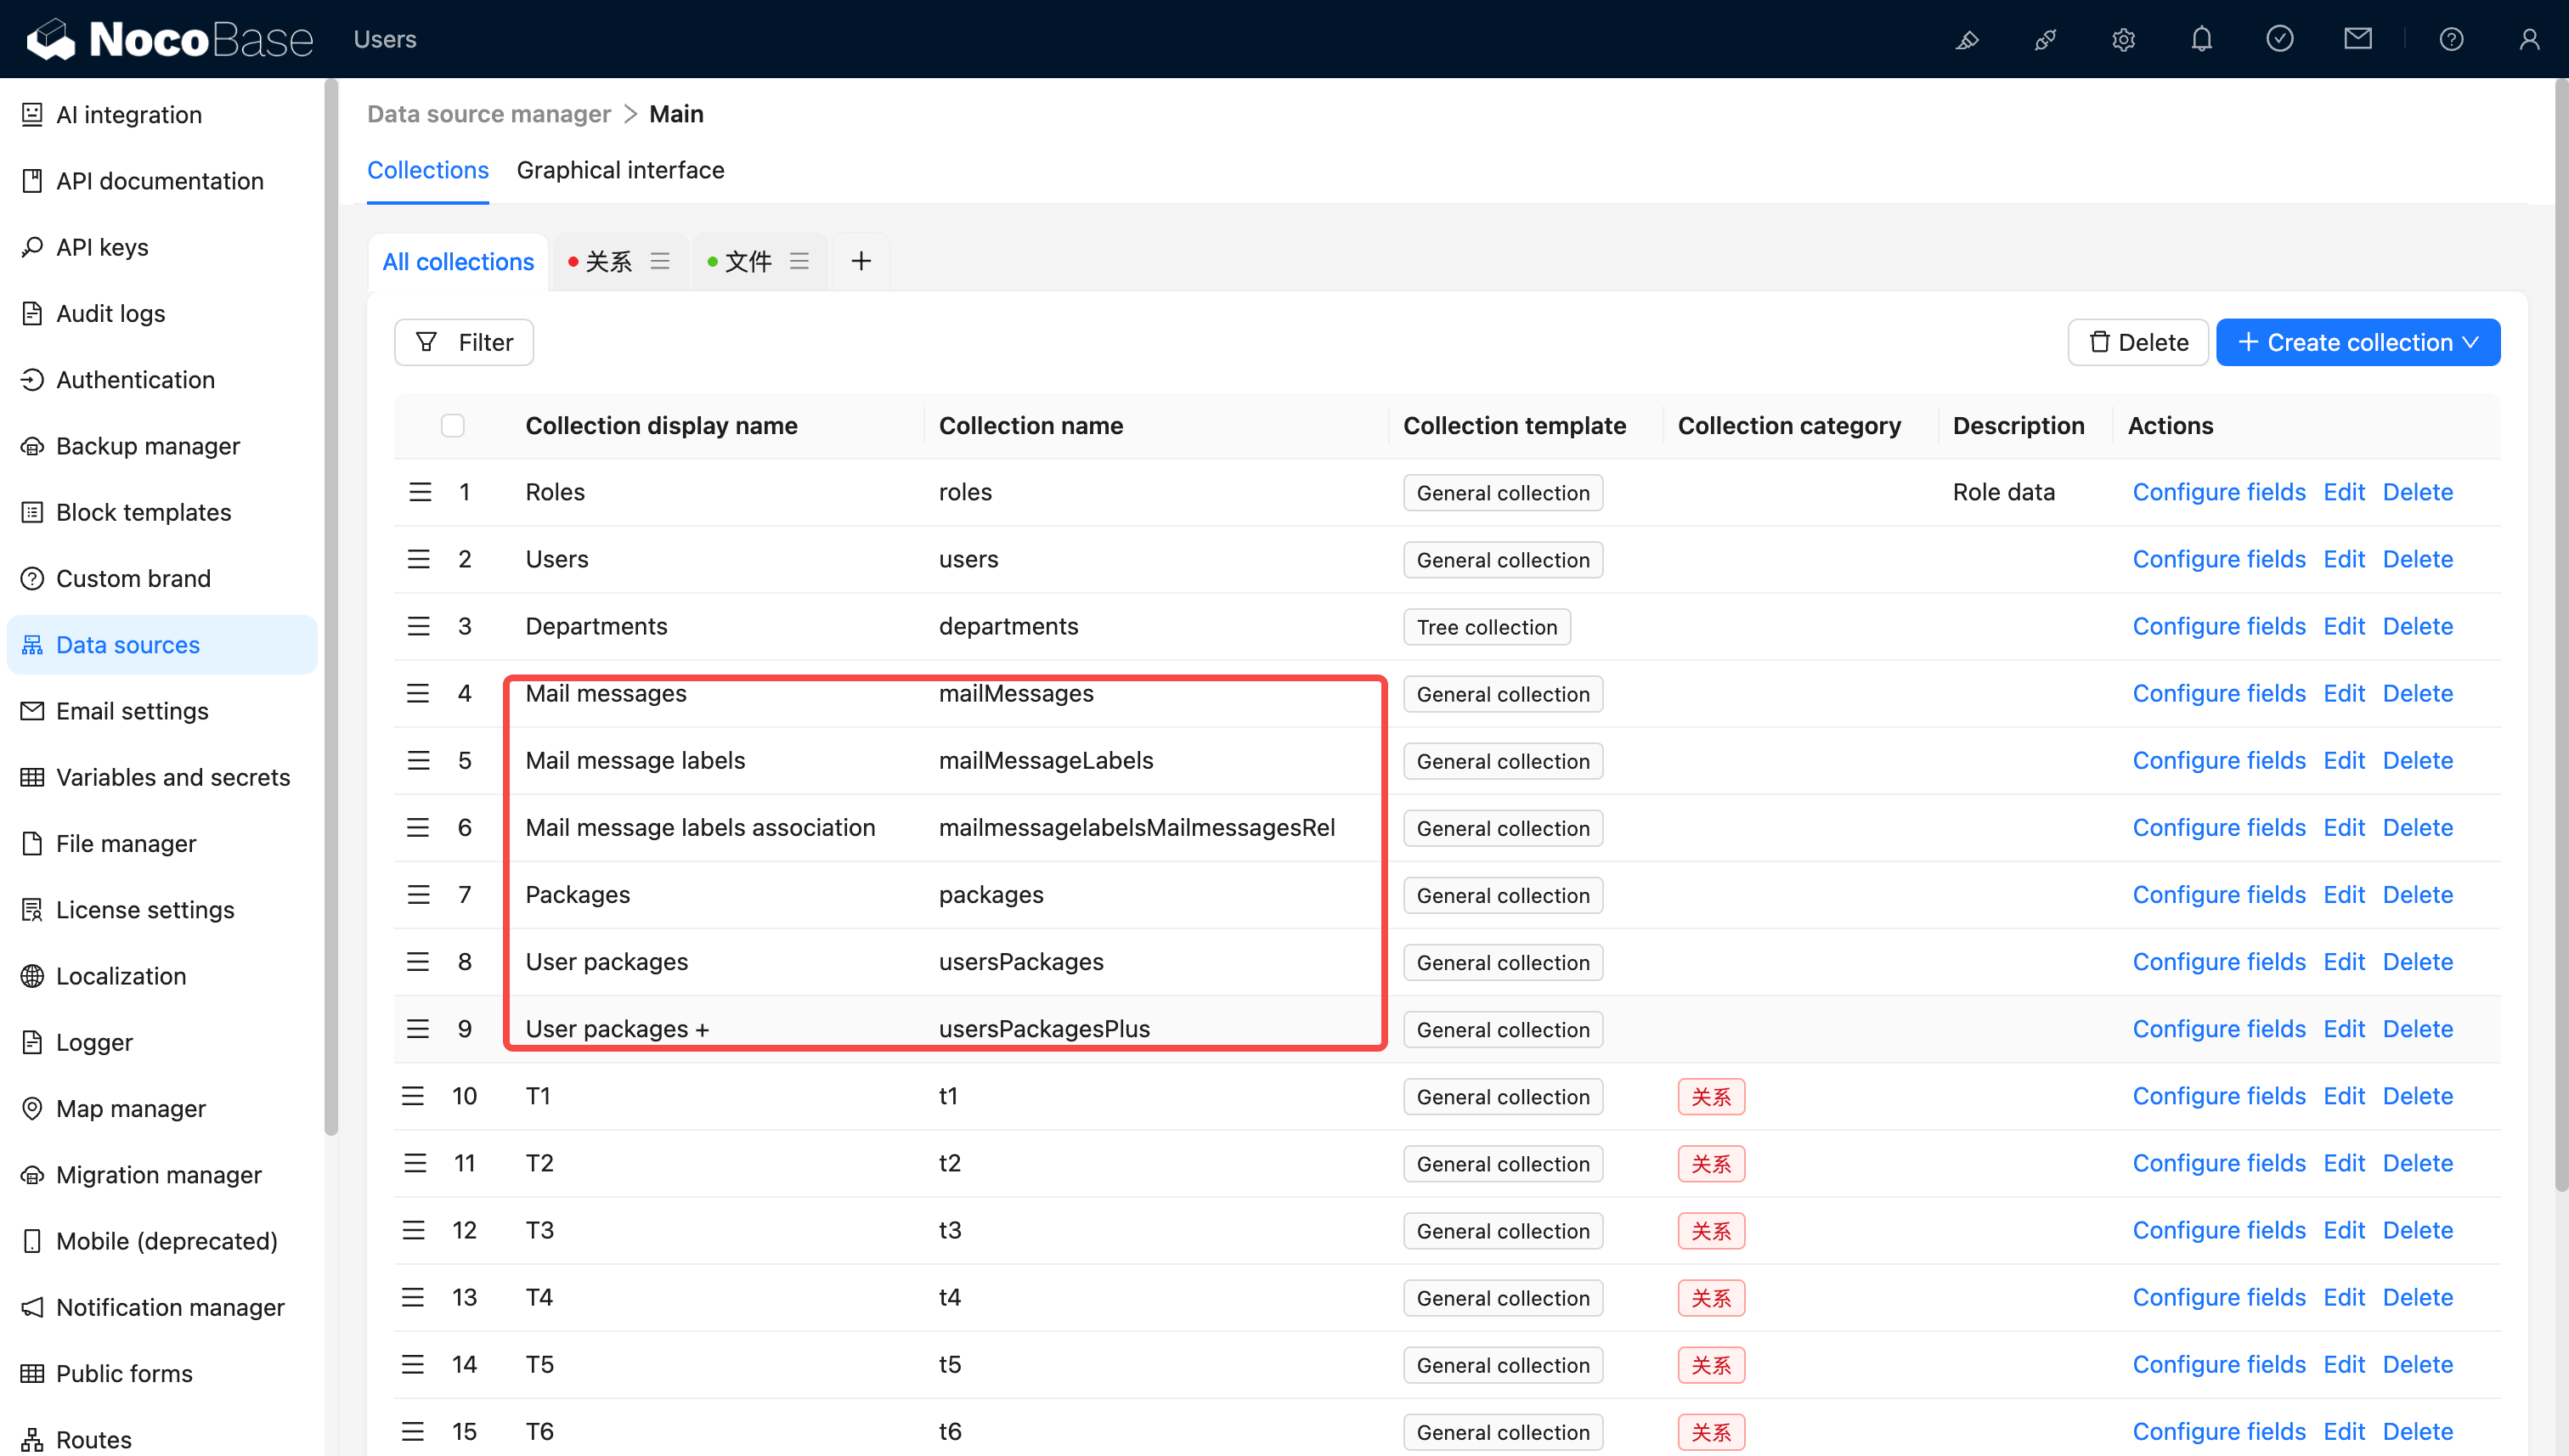Toggle the select-all checkbox in table header
The height and width of the screenshot is (1456, 2569).
[x=453, y=425]
